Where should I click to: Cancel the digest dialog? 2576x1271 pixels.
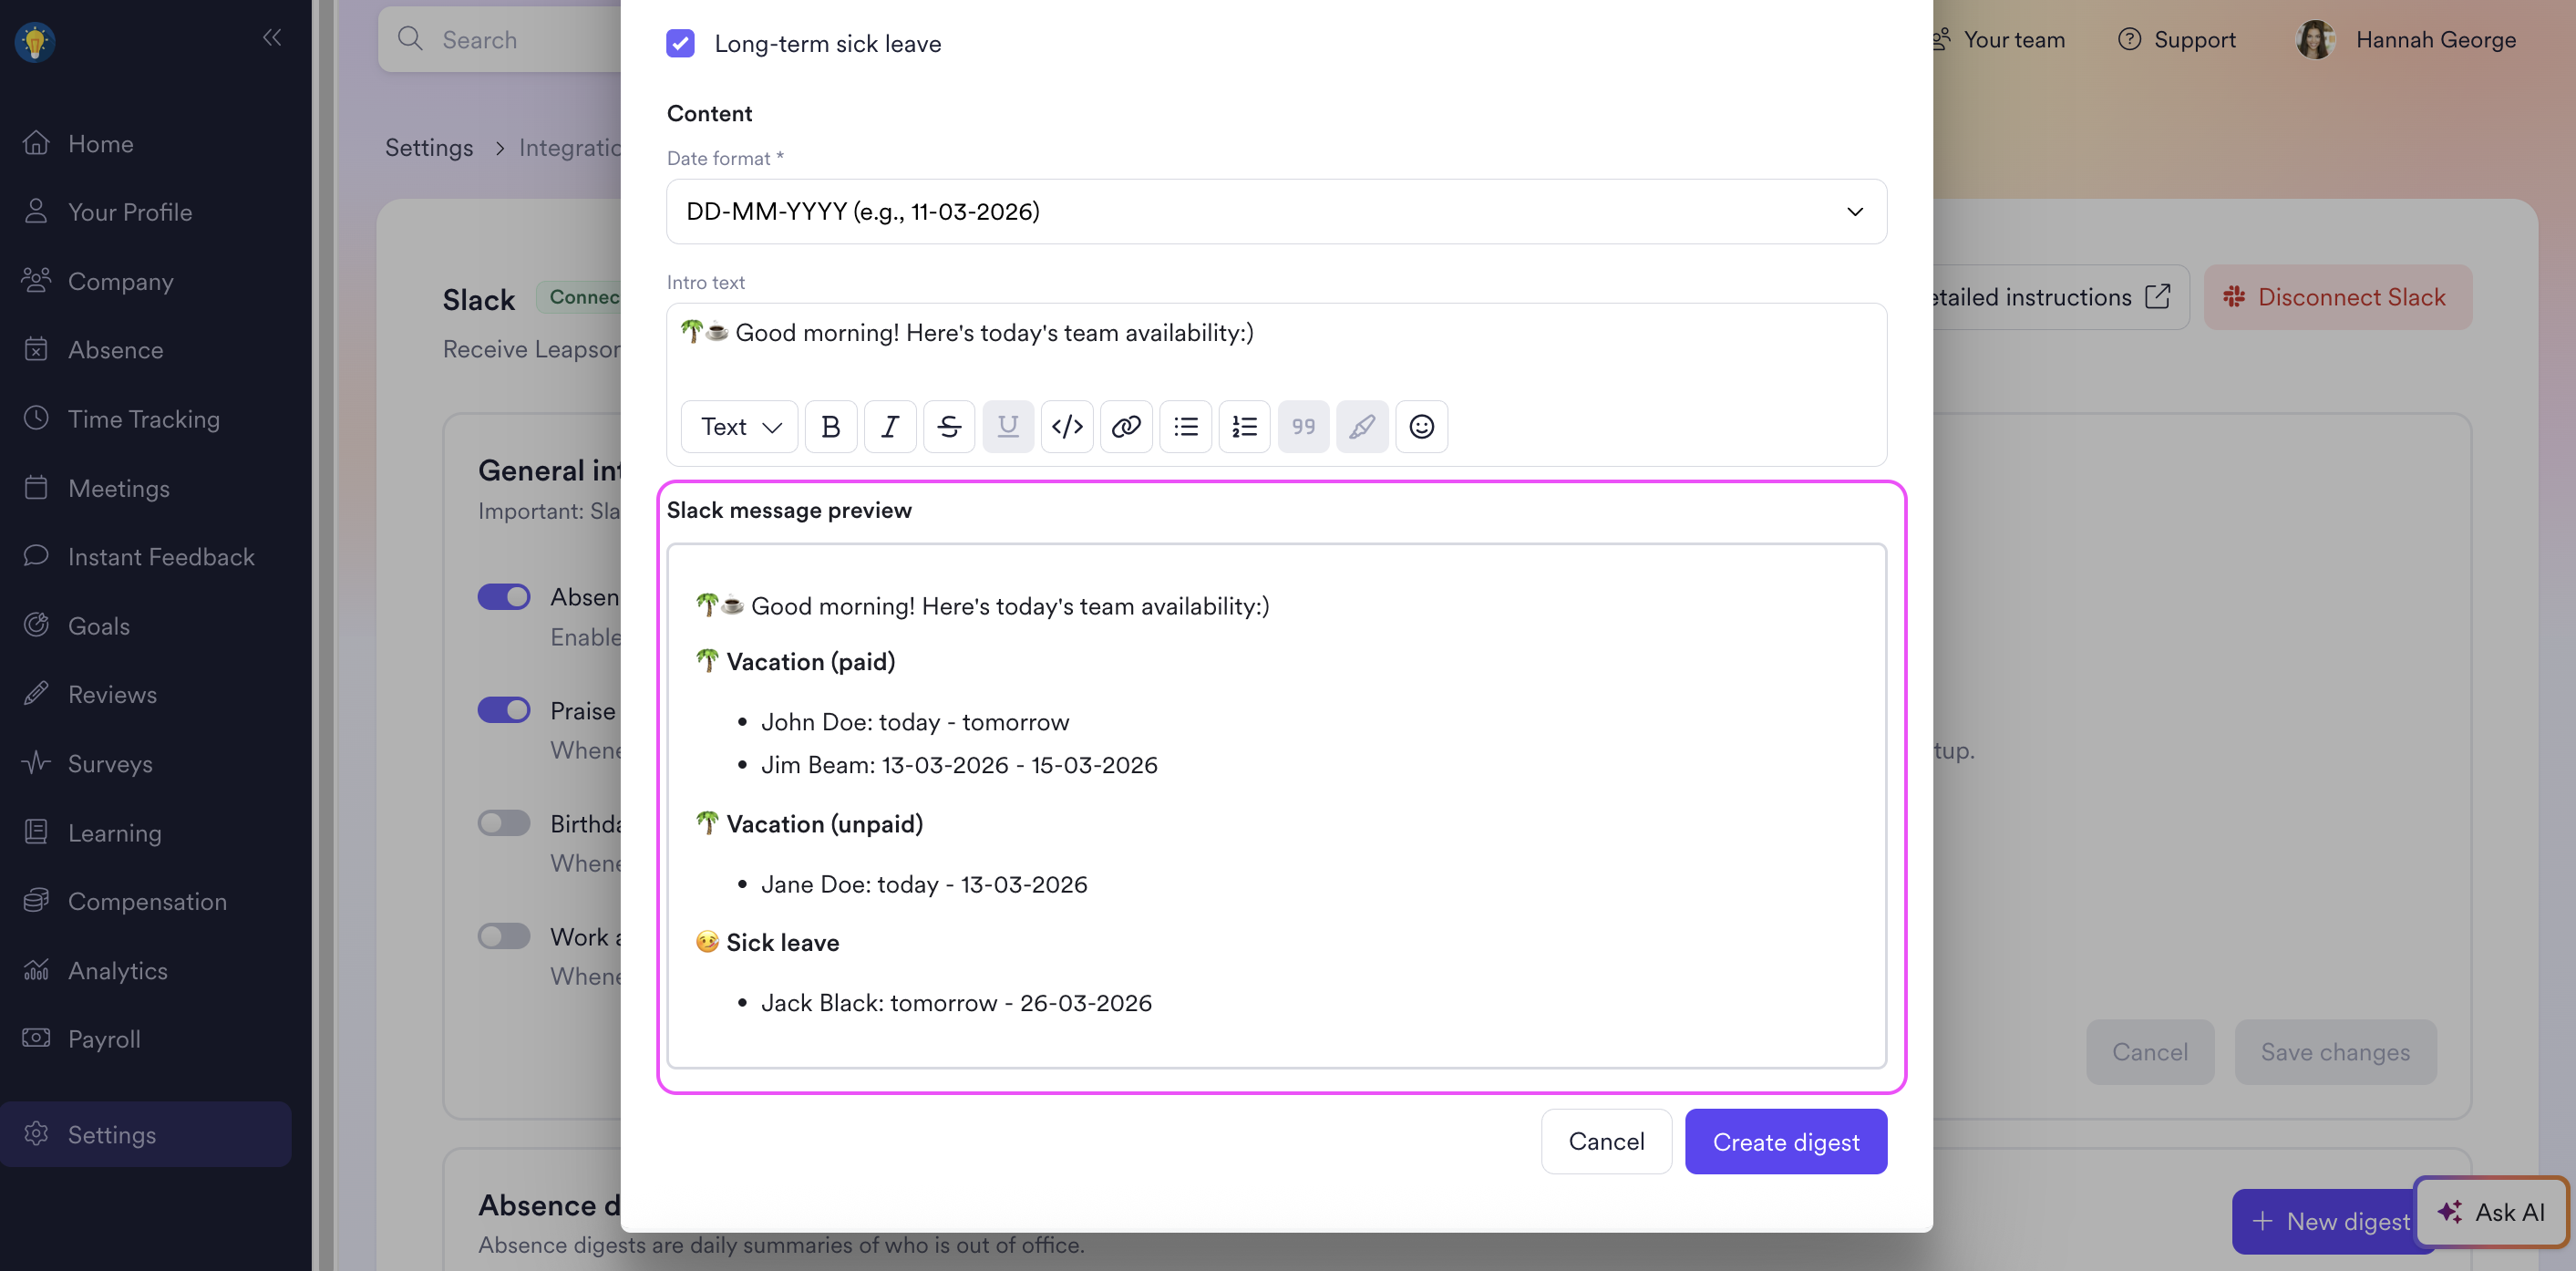(1605, 1142)
